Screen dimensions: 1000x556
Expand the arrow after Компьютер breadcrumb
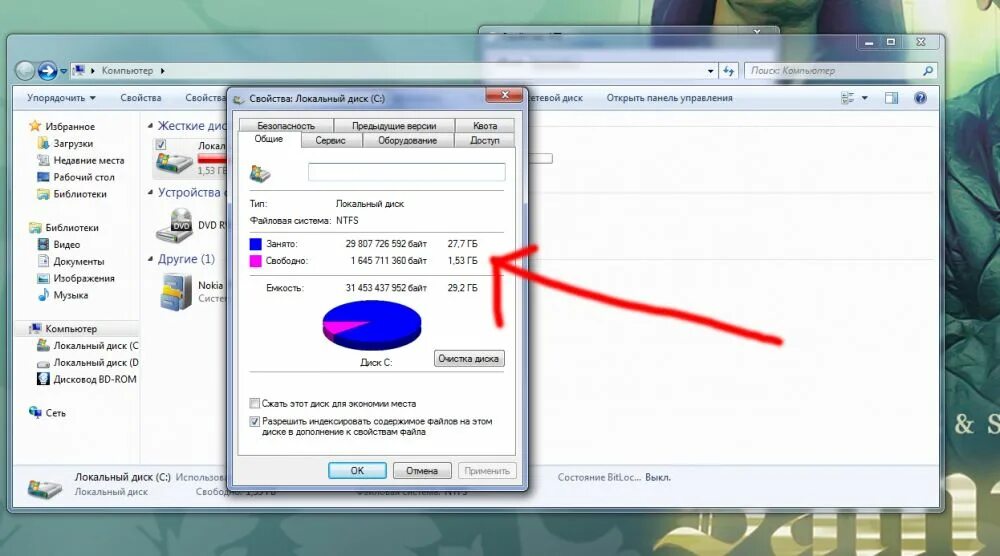point(162,71)
